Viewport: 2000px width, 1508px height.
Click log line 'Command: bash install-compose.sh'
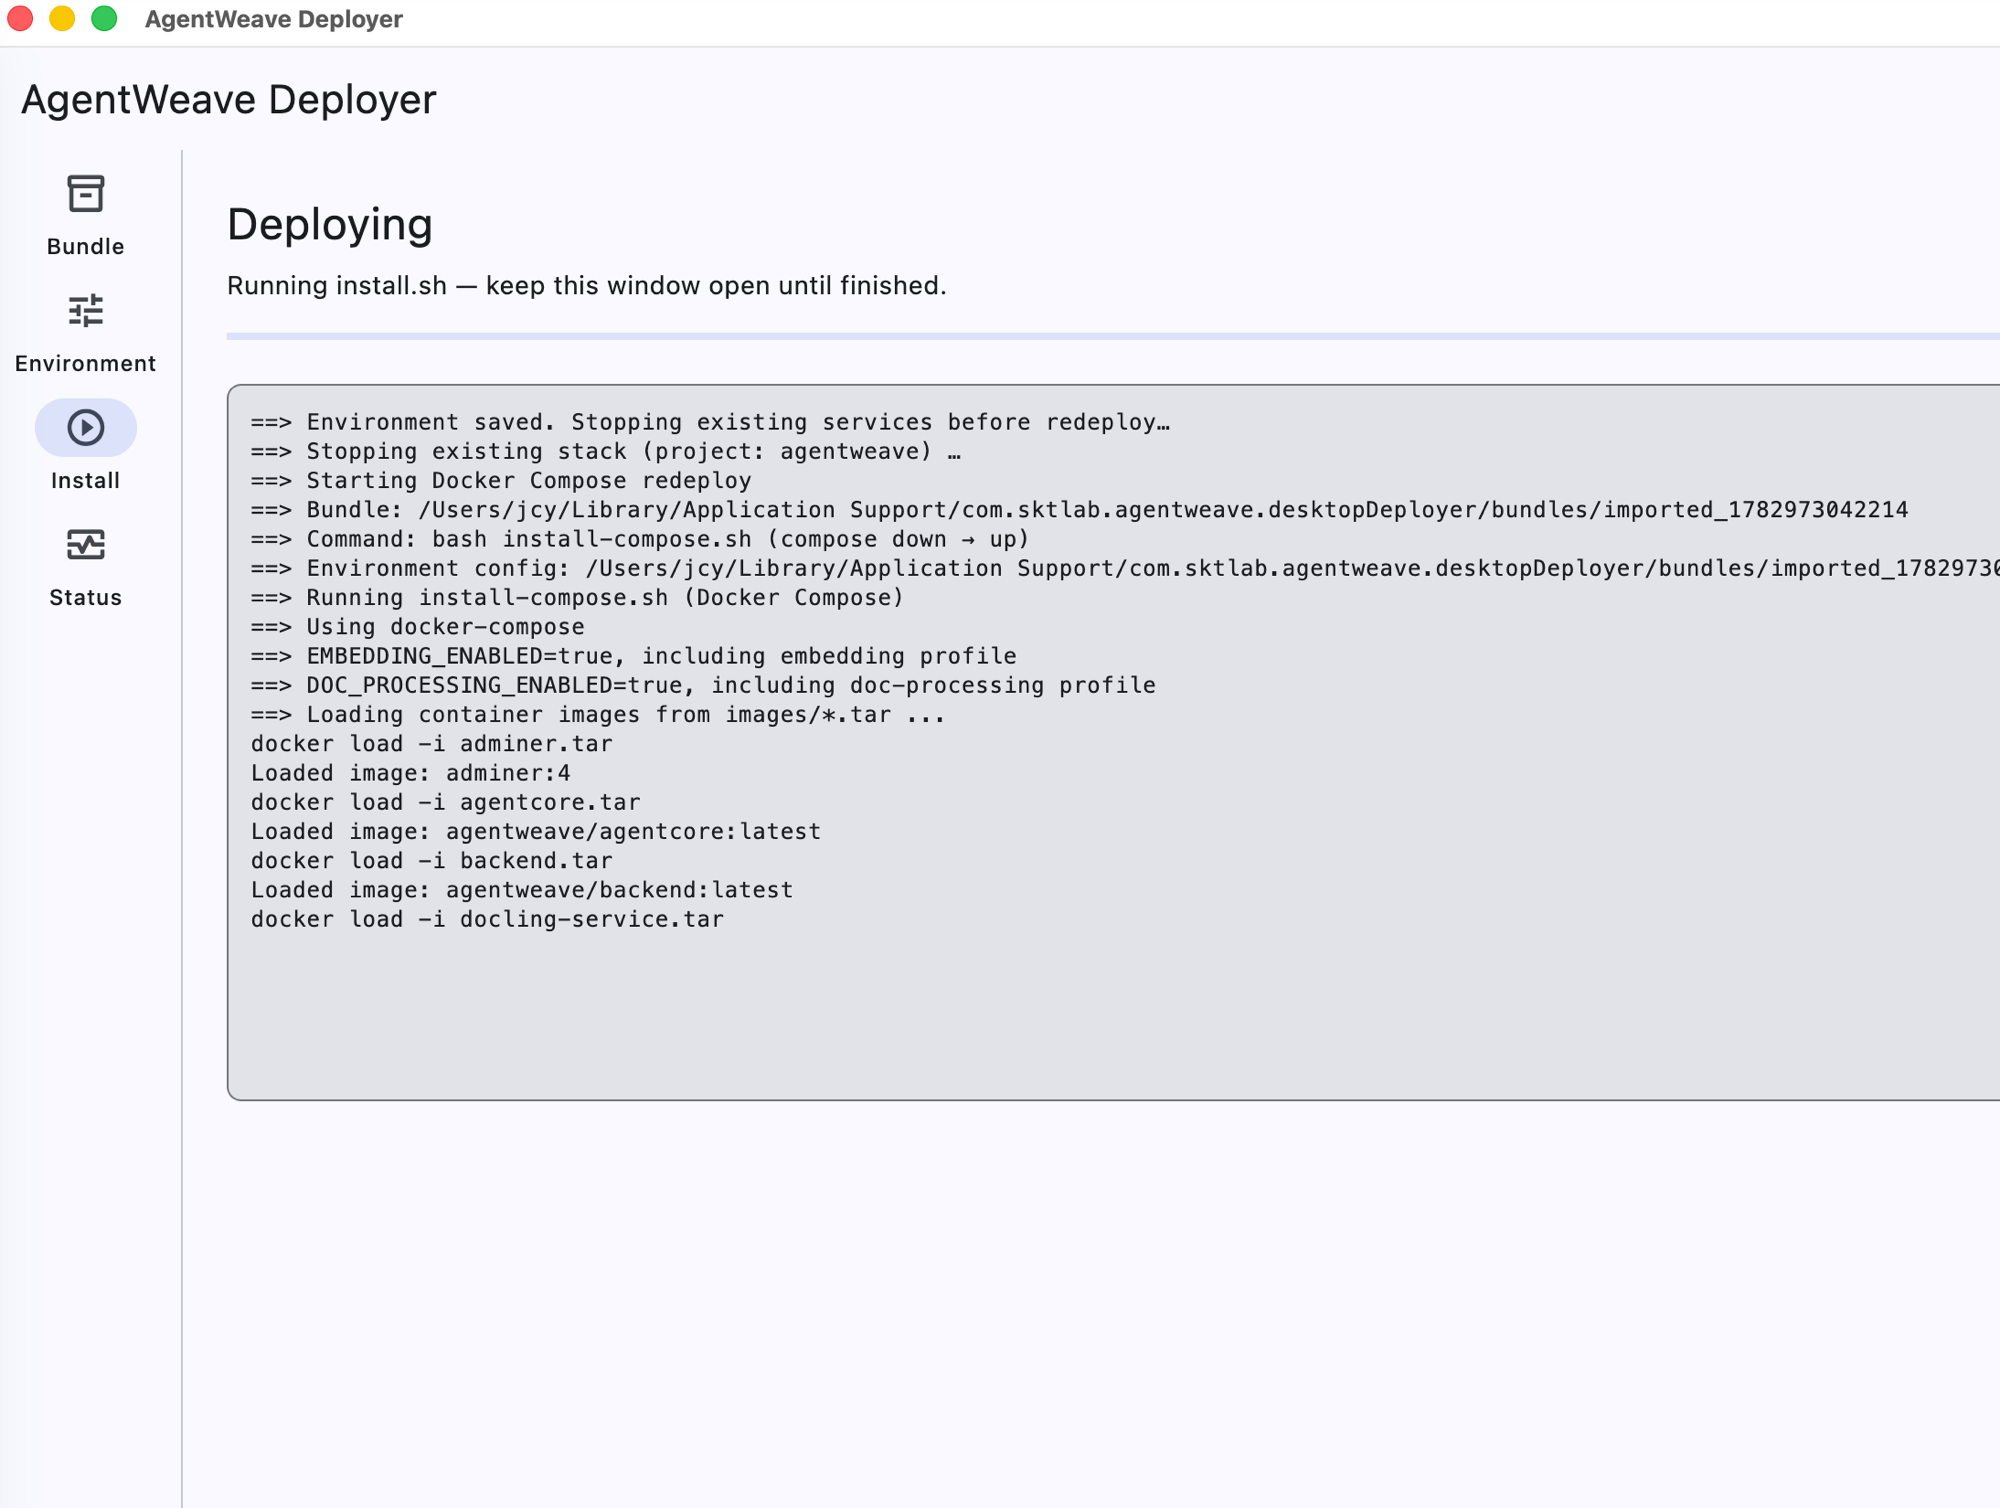click(x=640, y=539)
